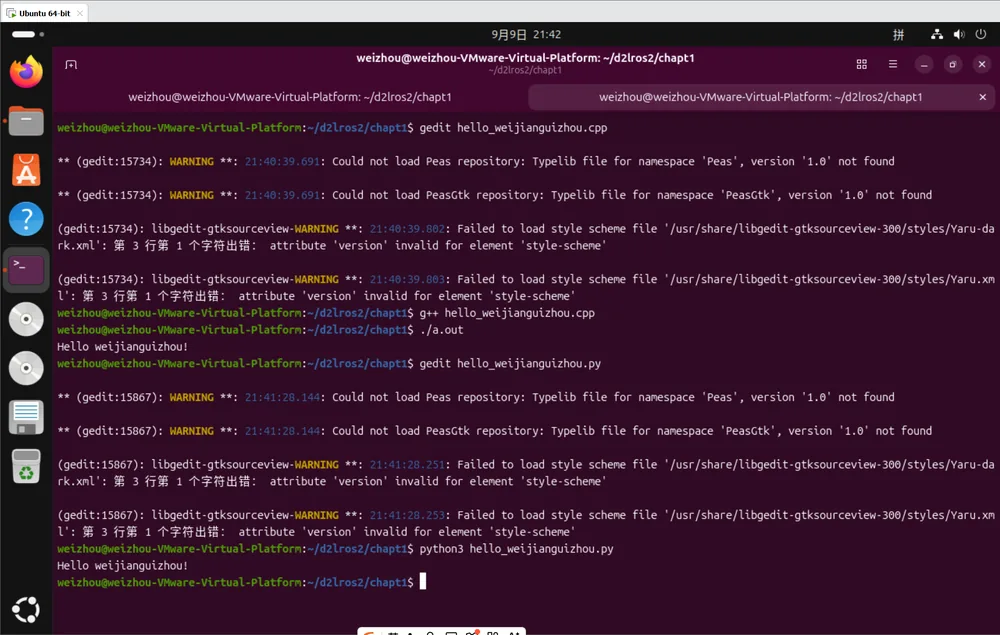Open Firefox from the dock
The image size is (1000, 635).
[x=26, y=71]
